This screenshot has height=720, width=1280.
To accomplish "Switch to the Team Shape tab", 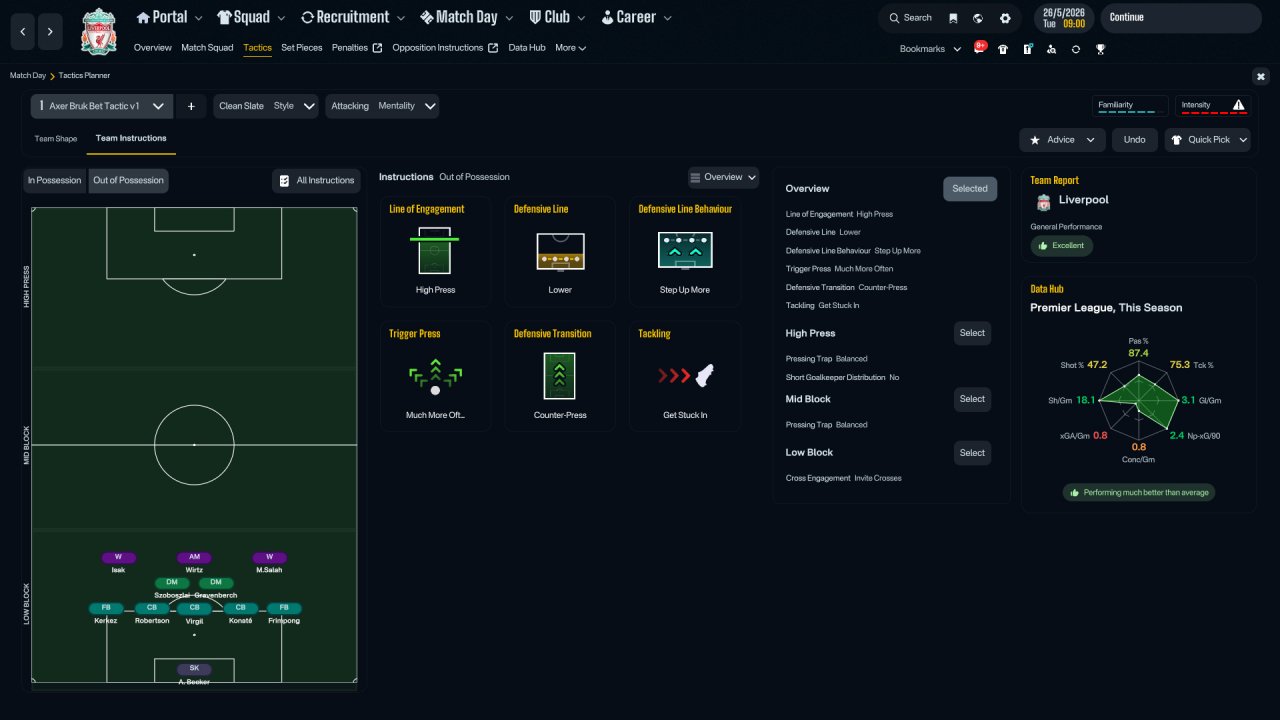I will pos(56,139).
